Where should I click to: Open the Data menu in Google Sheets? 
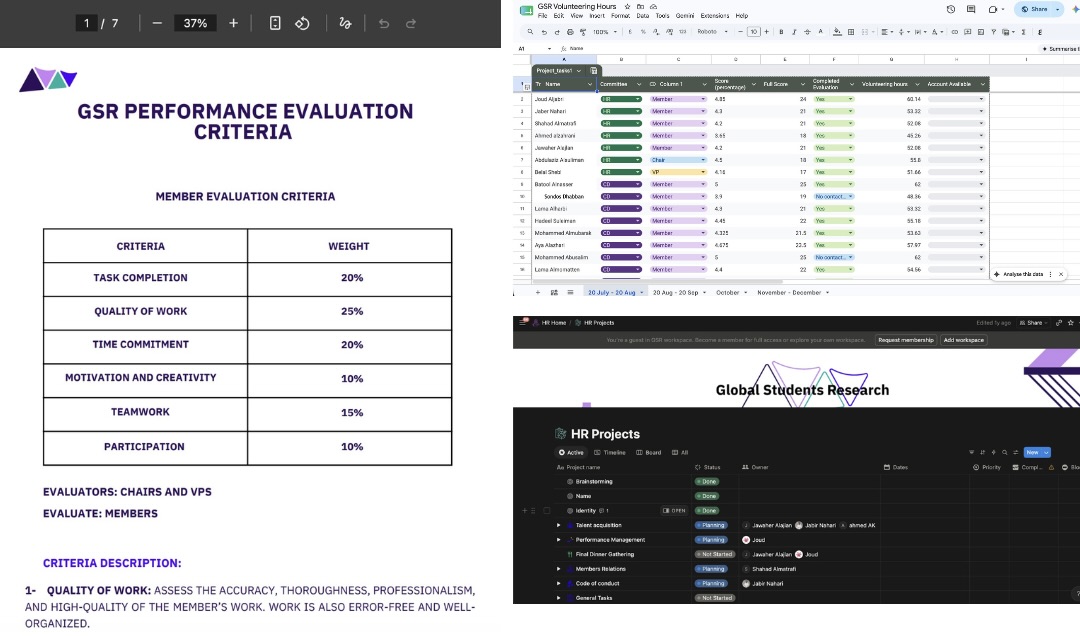[x=643, y=16]
